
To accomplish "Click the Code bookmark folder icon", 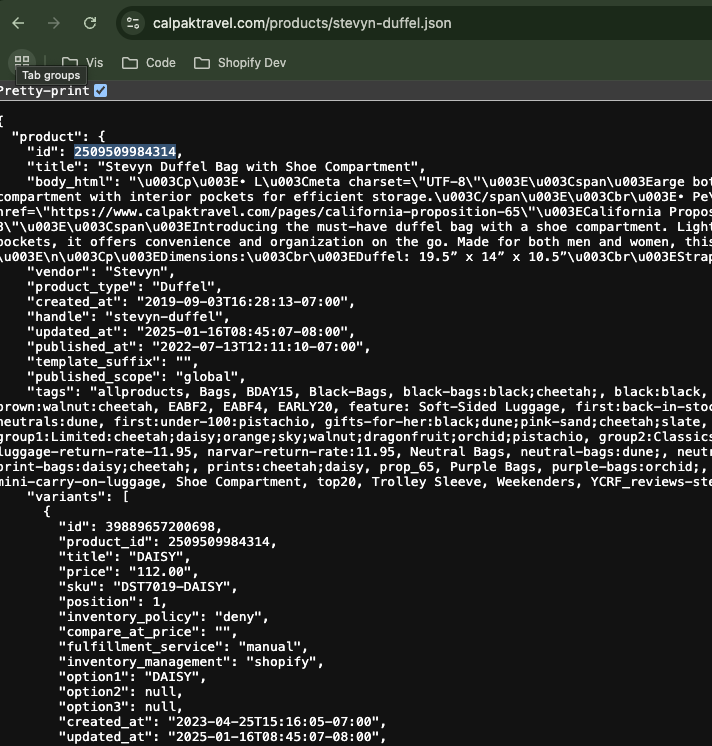I will point(130,63).
